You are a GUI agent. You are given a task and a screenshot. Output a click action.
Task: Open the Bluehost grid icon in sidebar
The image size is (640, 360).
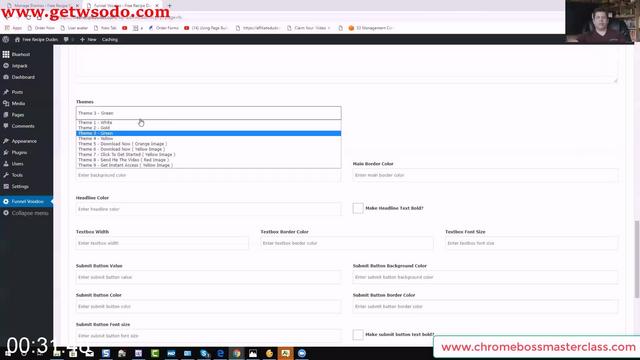tap(6, 54)
